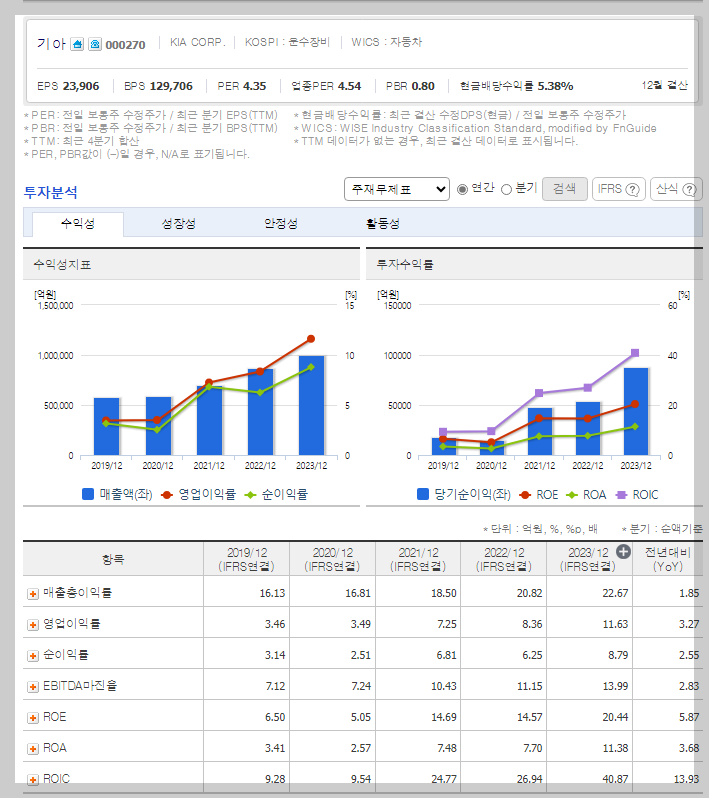Click the 2021/12 (IFRS연결) column header

tap(418, 559)
